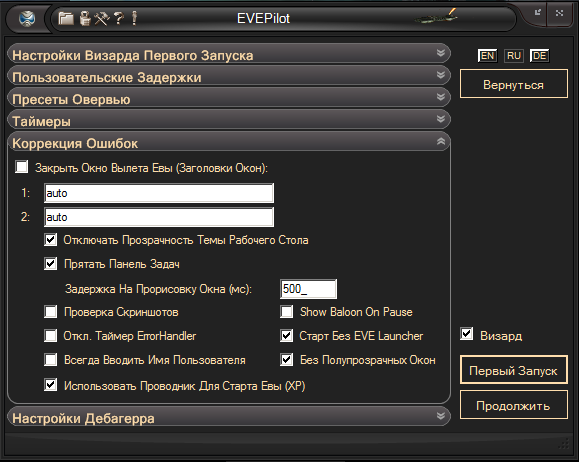Viewport: 579px width, 462px height.
Task: Click the Продолжить button
Action: (514, 405)
